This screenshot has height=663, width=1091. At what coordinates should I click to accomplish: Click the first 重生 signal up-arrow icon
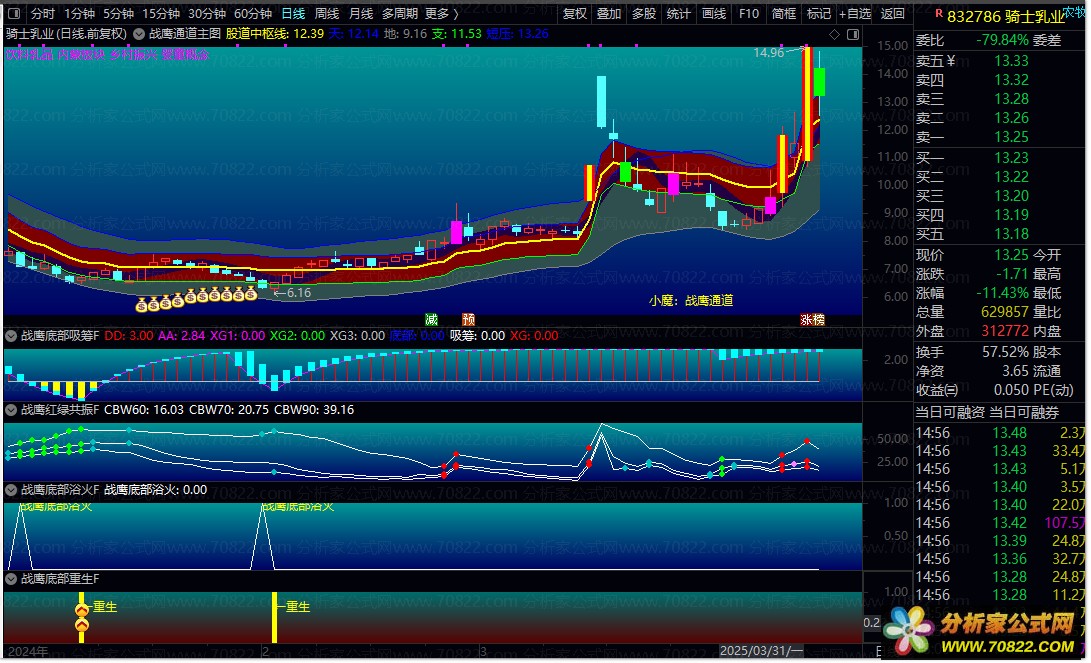pos(82,610)
